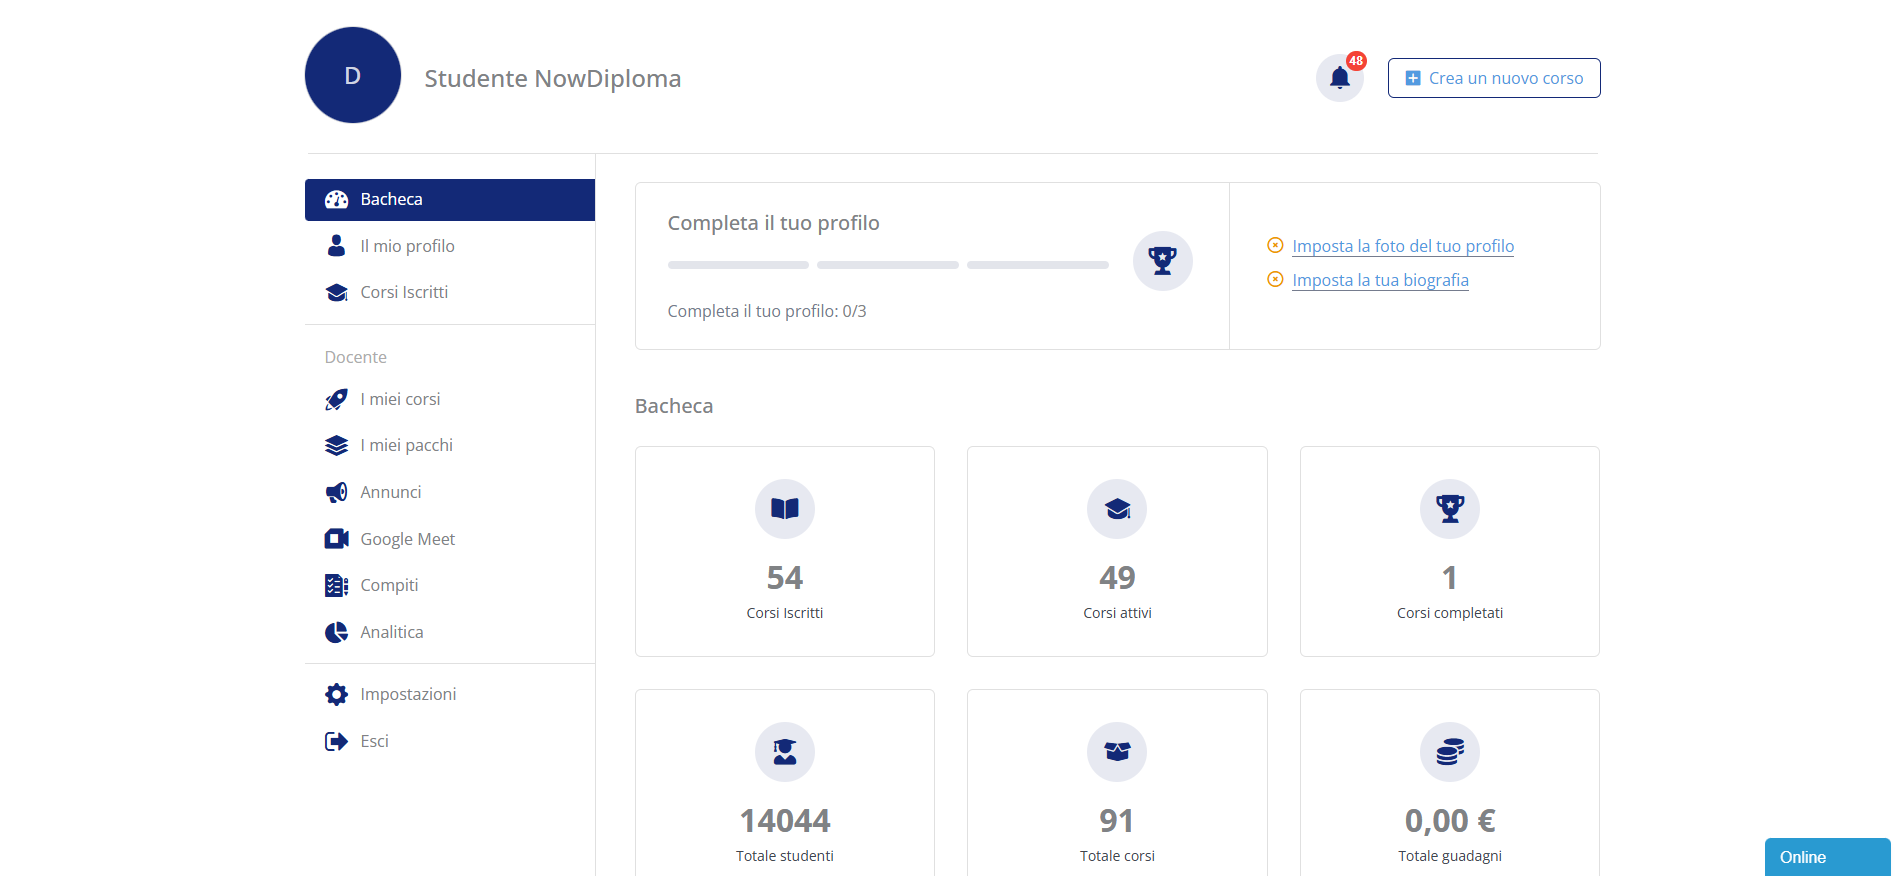Click the open box icon above Totale corsi
1902x876 pixels.
1117,752
